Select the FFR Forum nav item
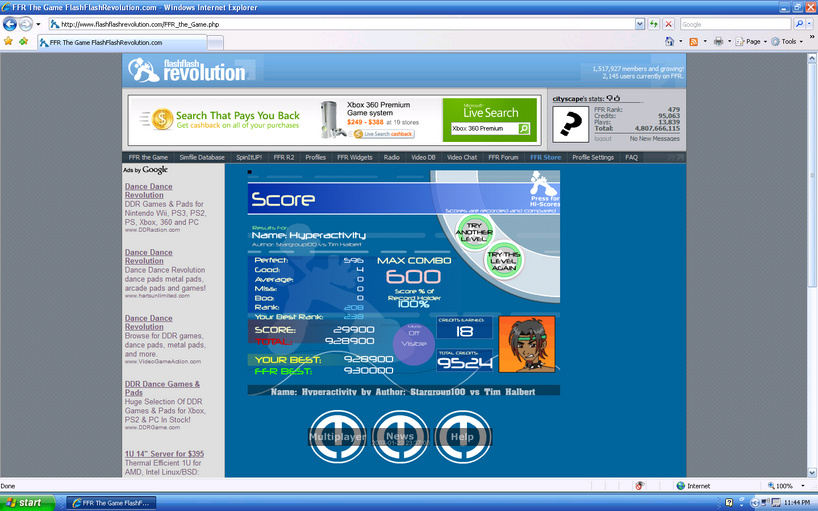Screen dimensions: 818x511 503,157
